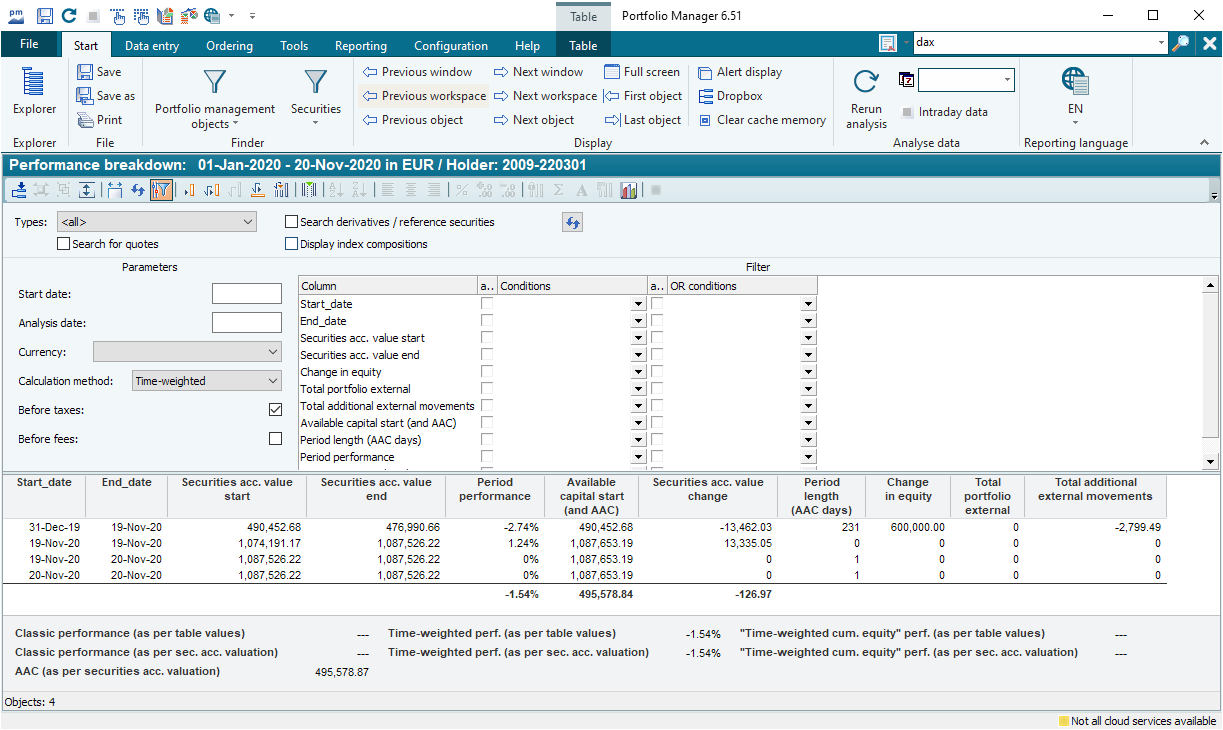Open the Currency dropdown
1223x730 pixels.
(x=187, y=352)
